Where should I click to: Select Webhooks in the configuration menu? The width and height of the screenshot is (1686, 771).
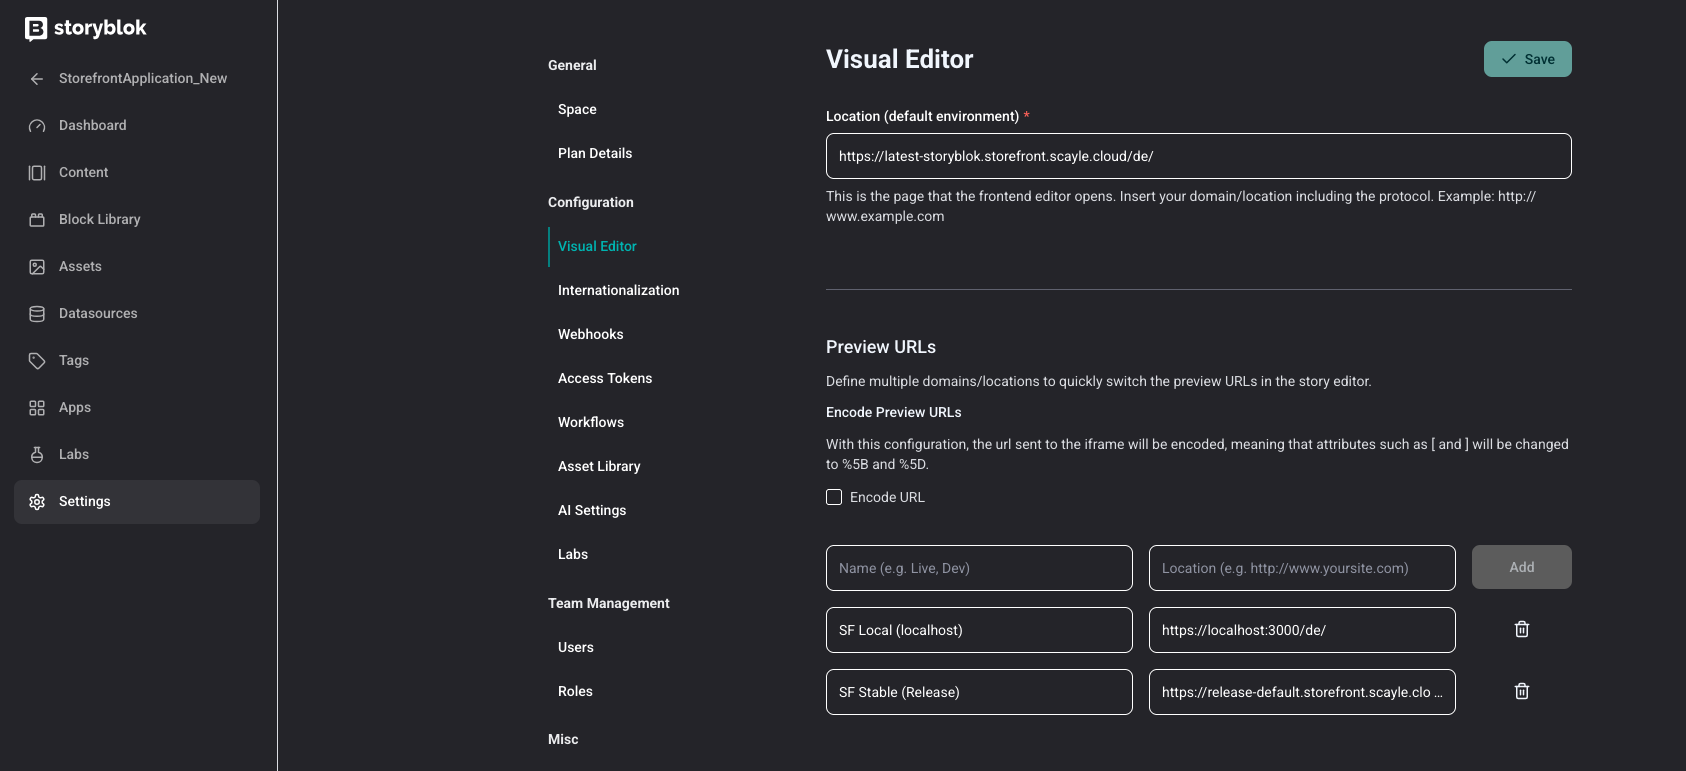click(x=590, y=334)
